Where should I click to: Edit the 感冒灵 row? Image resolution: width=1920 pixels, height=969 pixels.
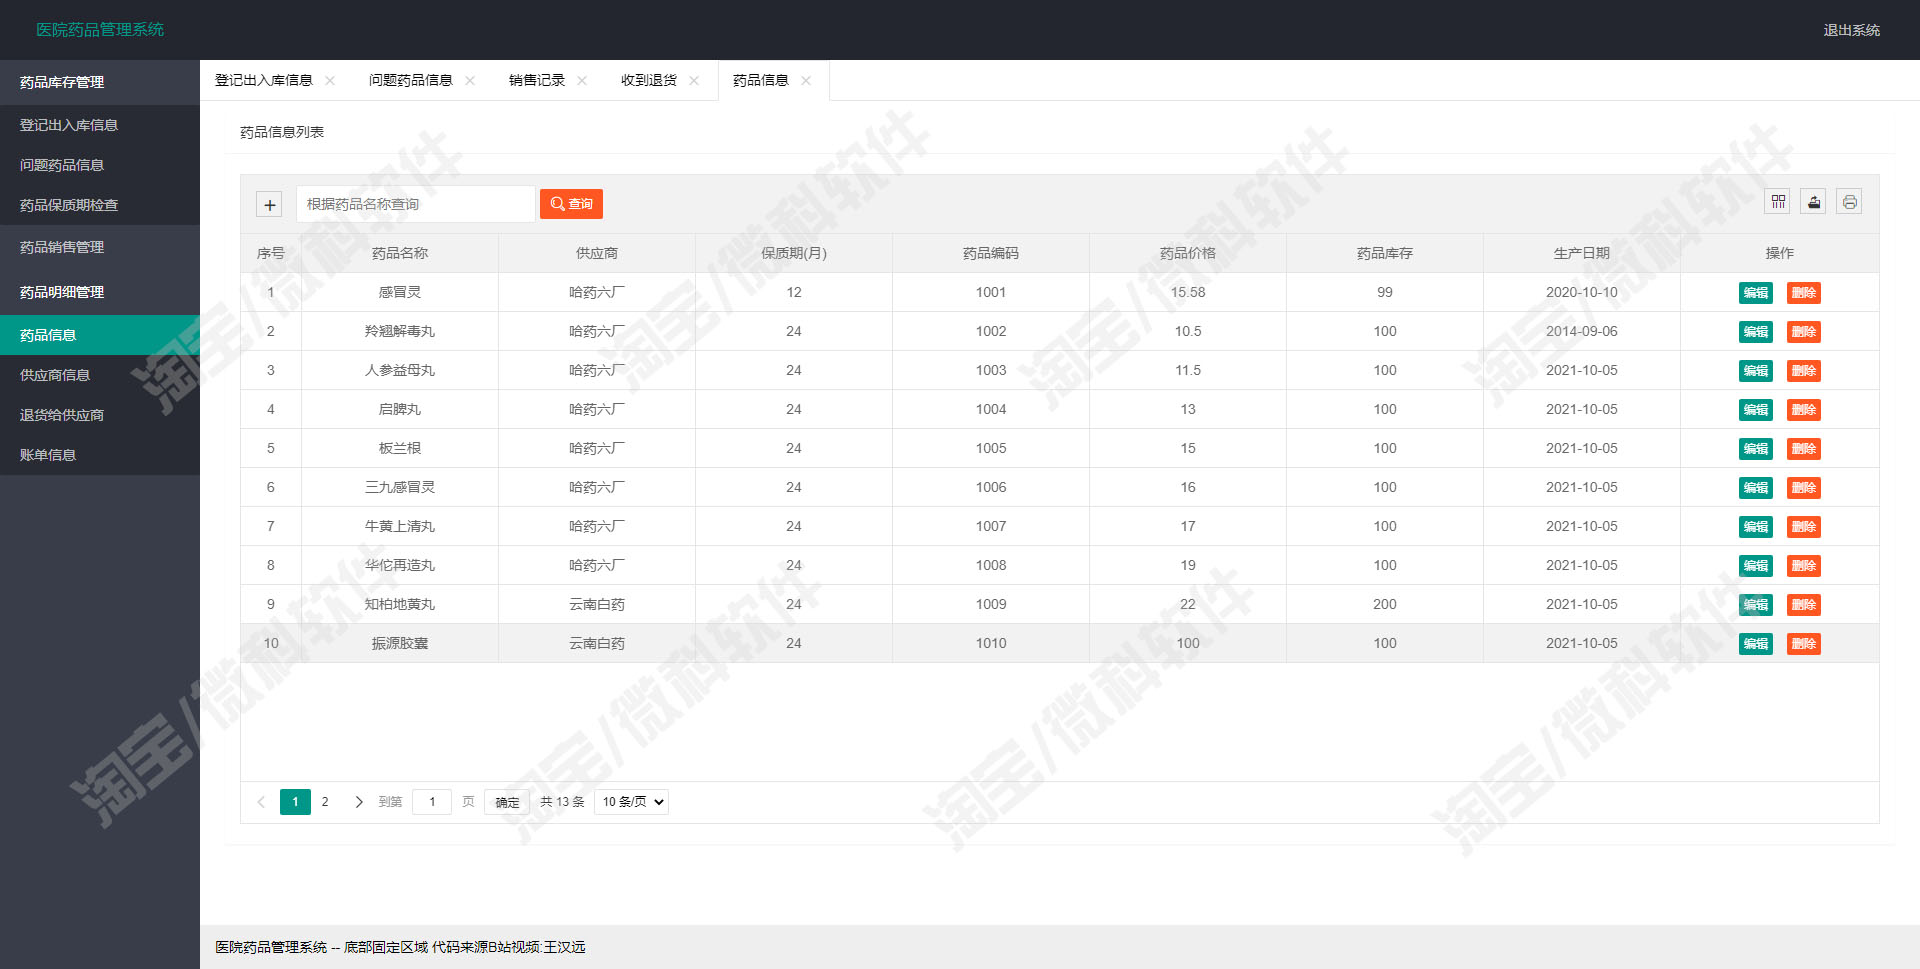click(x=1756, y=293)
